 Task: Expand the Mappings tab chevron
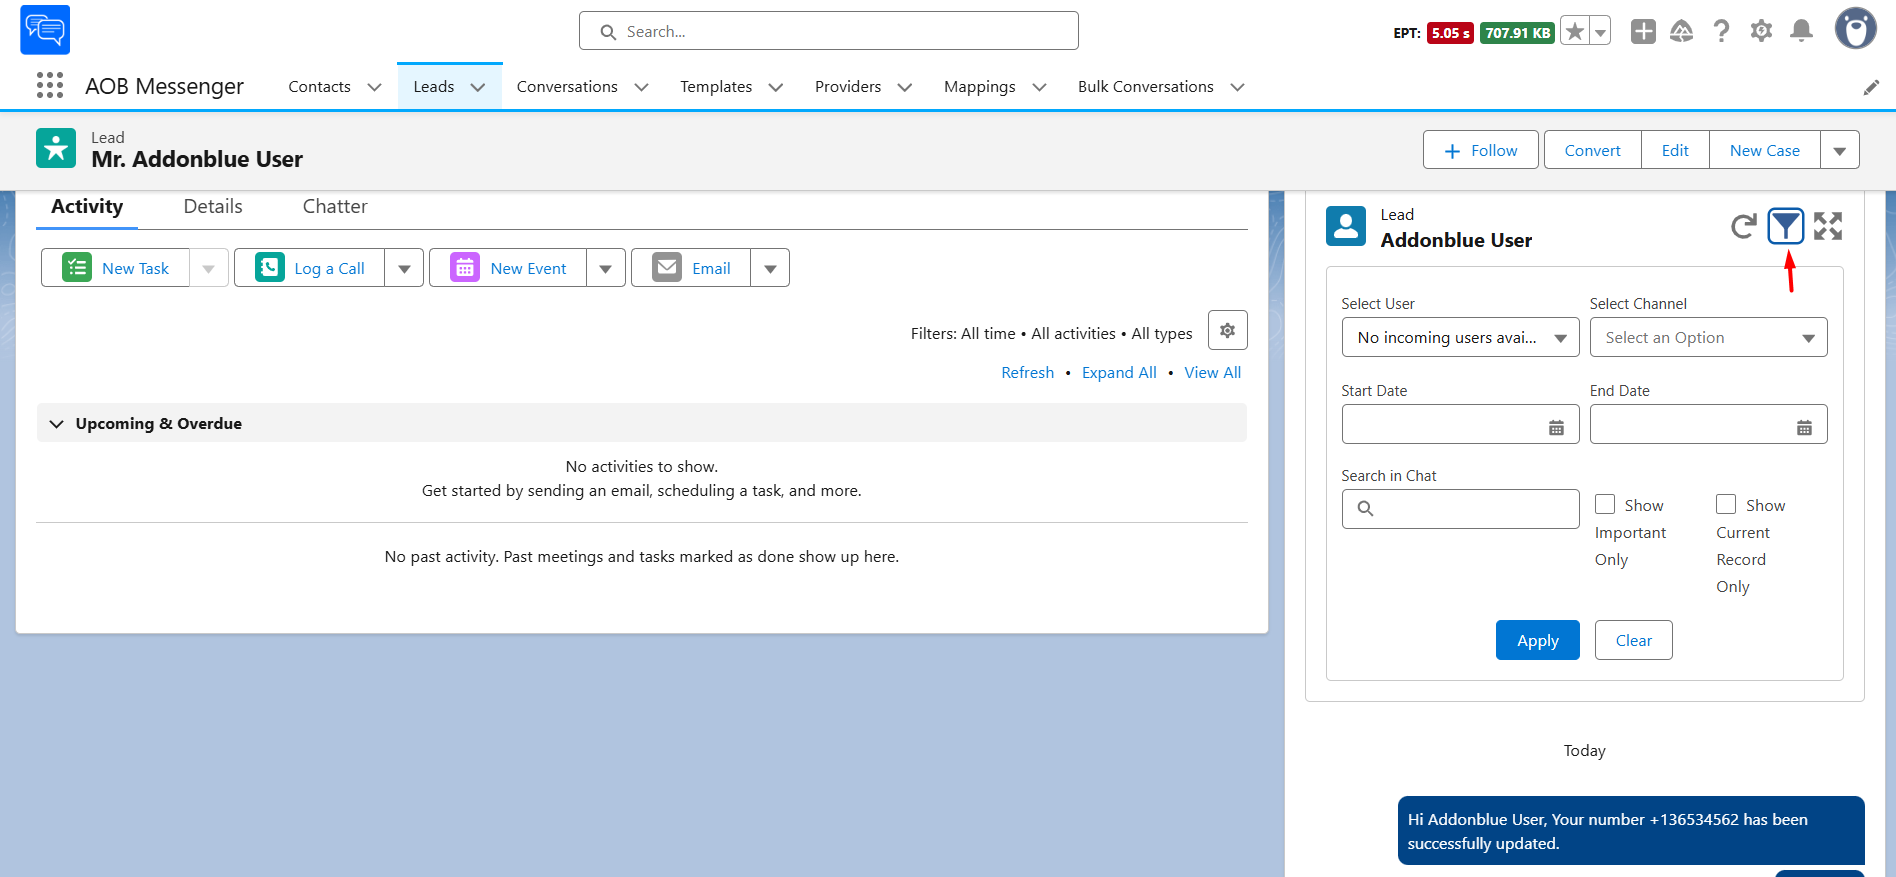pyautogui.click(x=1040, y=87)
